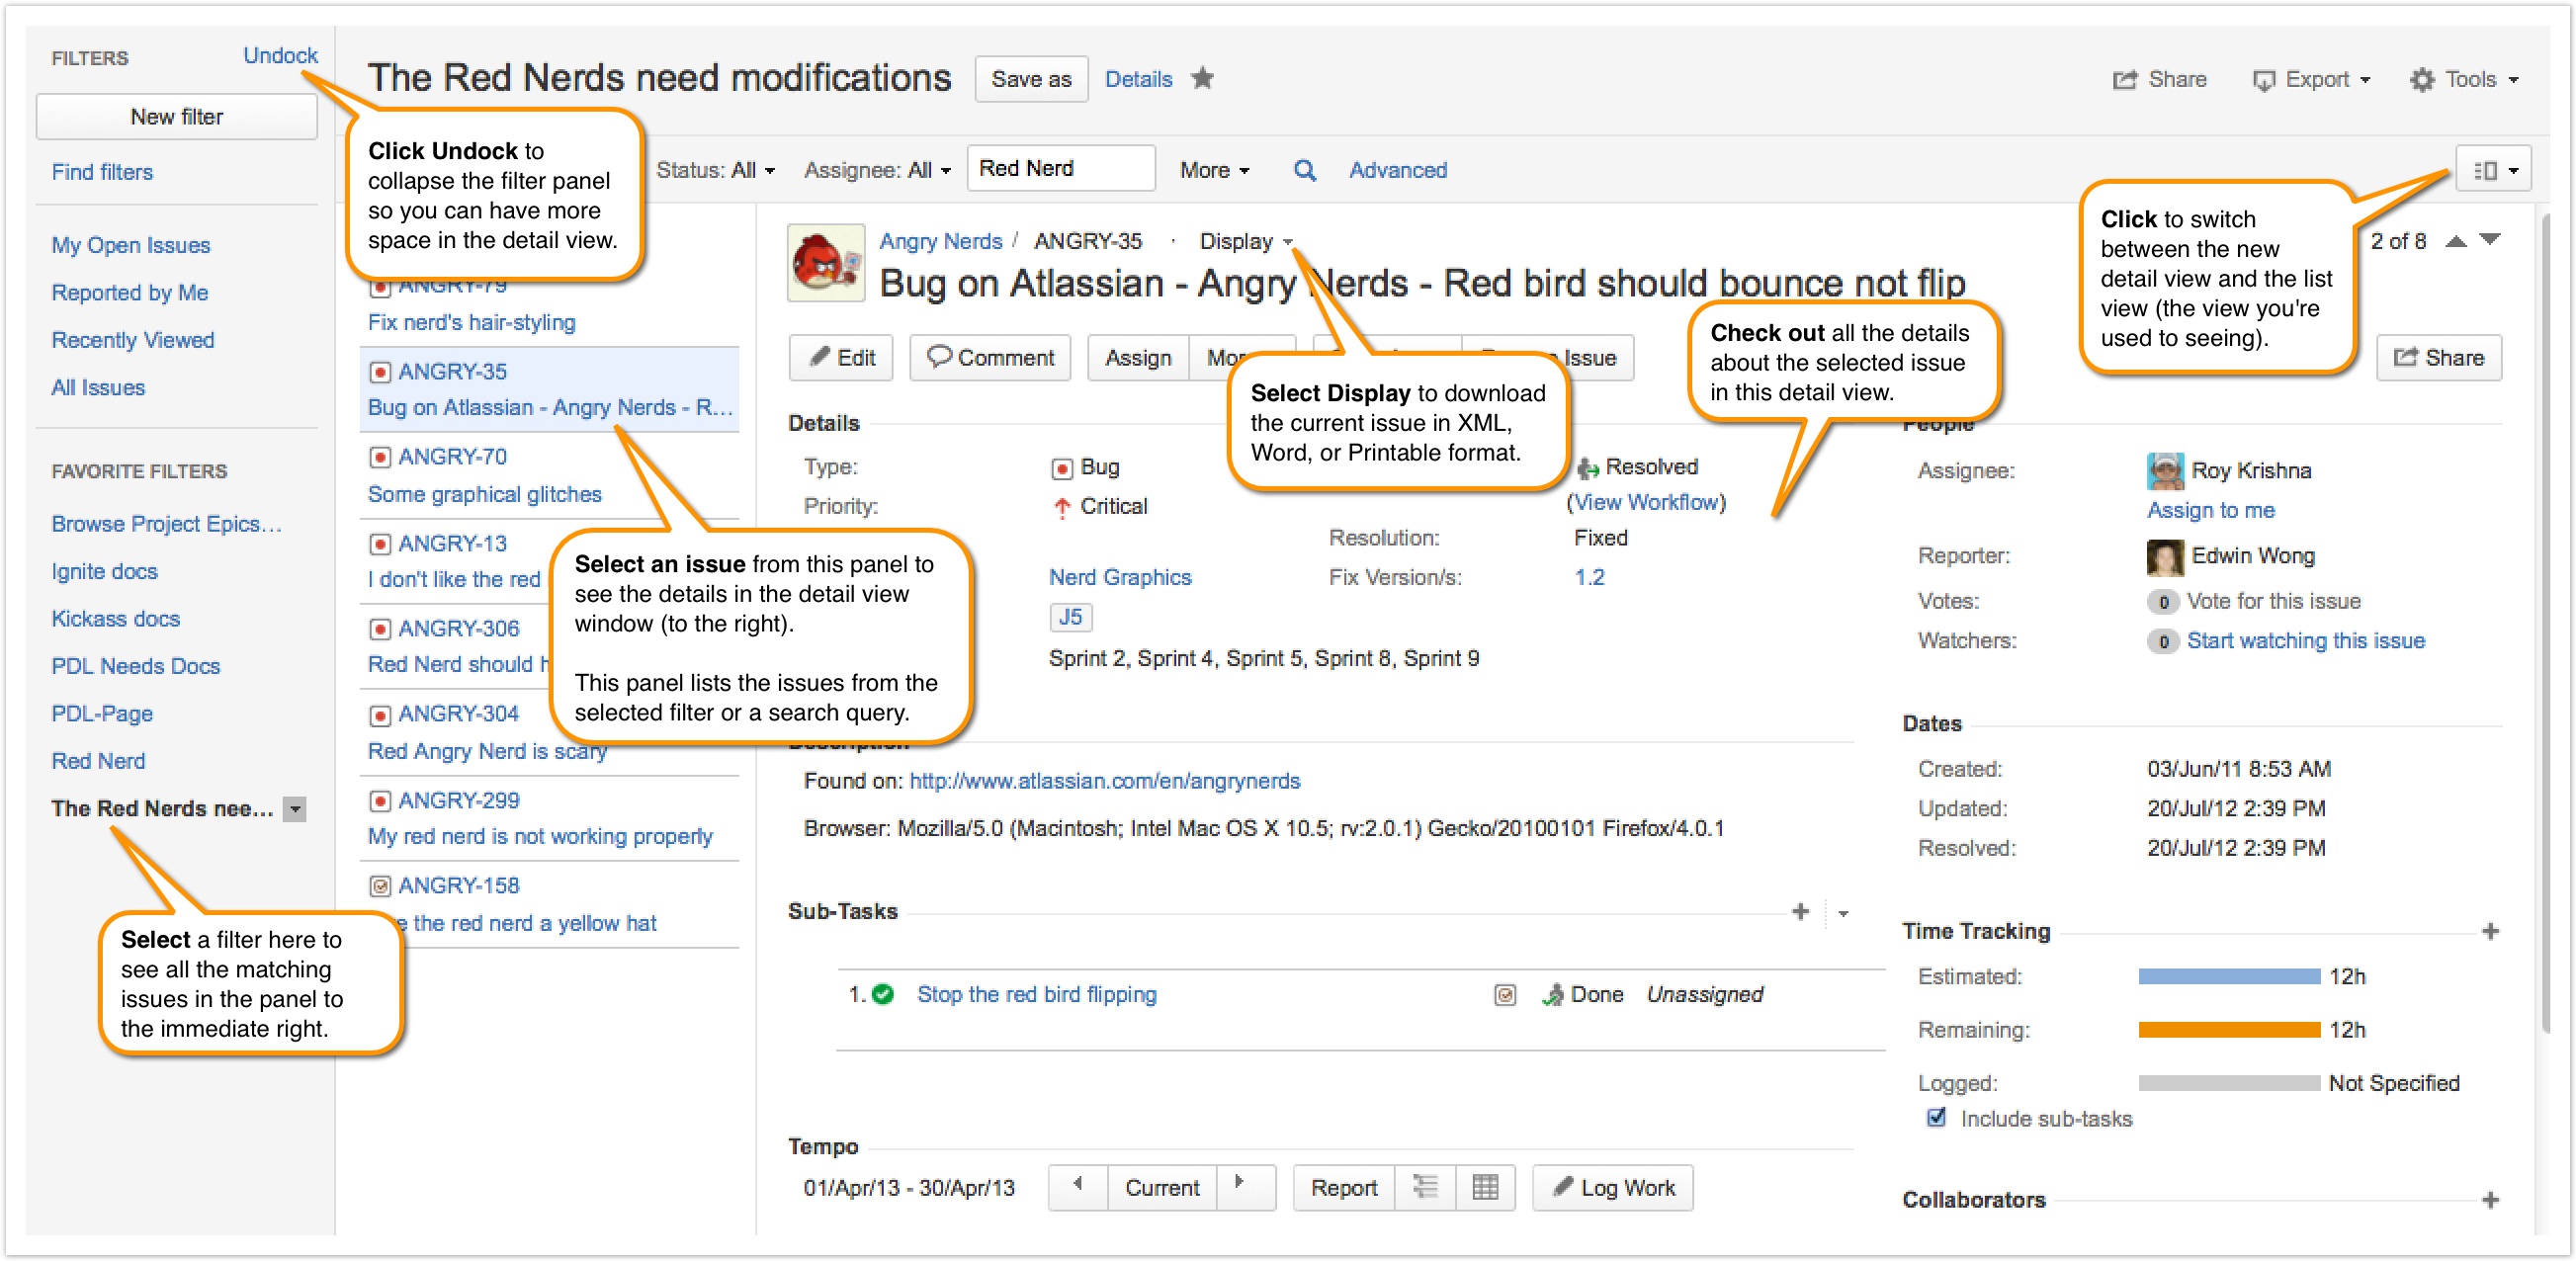Image resolution: width=2576 pixels, height=1261 pixels.
Task: Go to next issue arrow
Action: coord(2490,241)
